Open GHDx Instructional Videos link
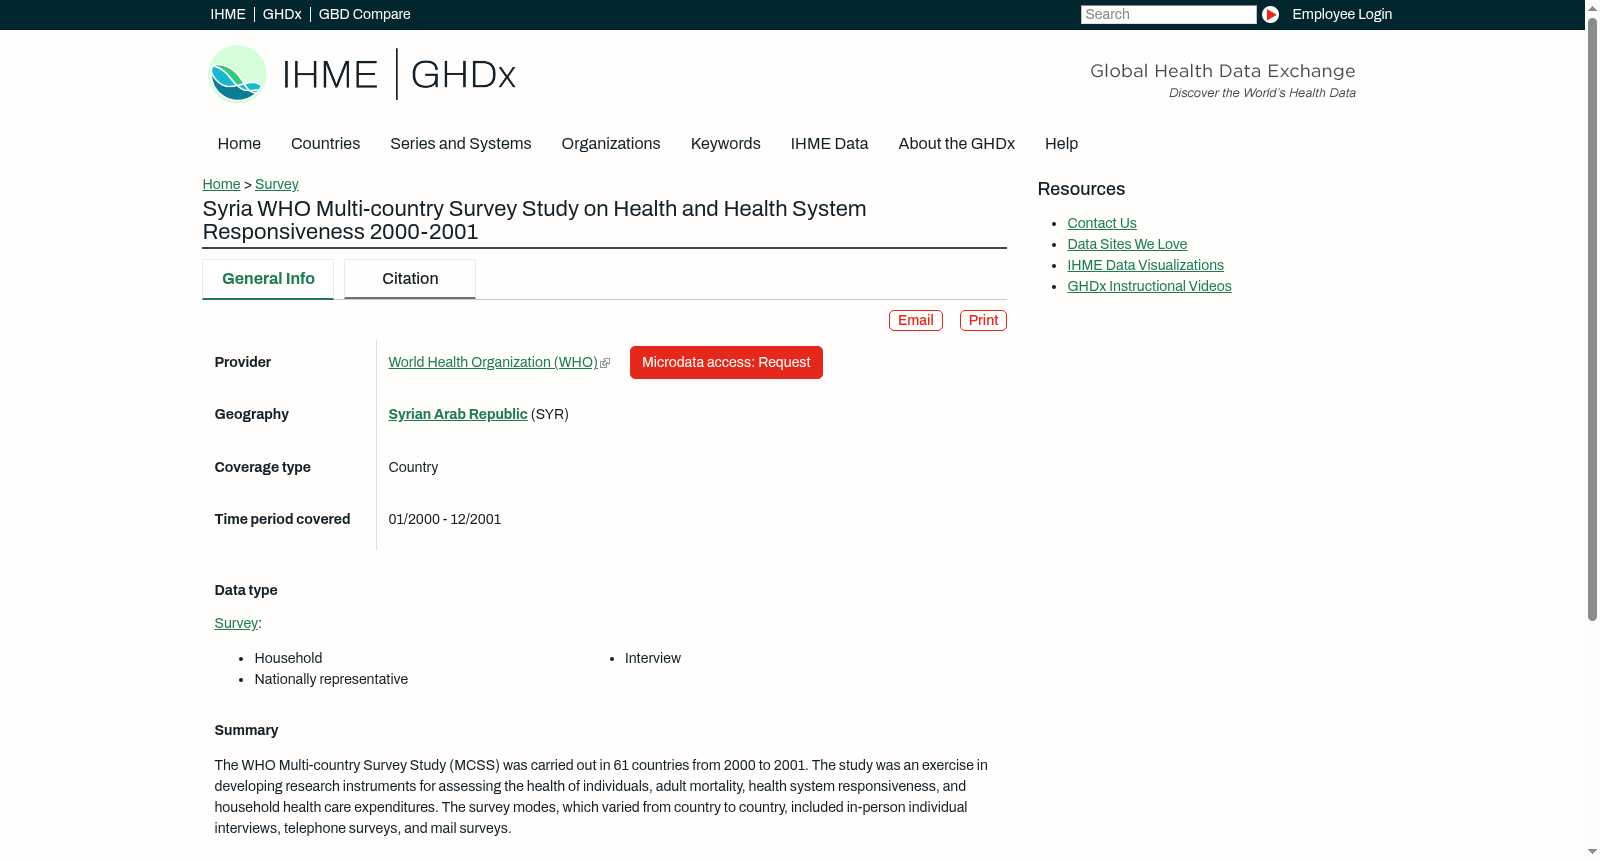 [1150, 286]
